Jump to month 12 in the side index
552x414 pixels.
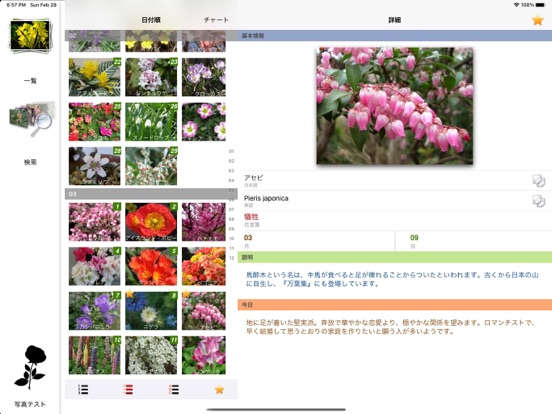(x=231, y=258)
